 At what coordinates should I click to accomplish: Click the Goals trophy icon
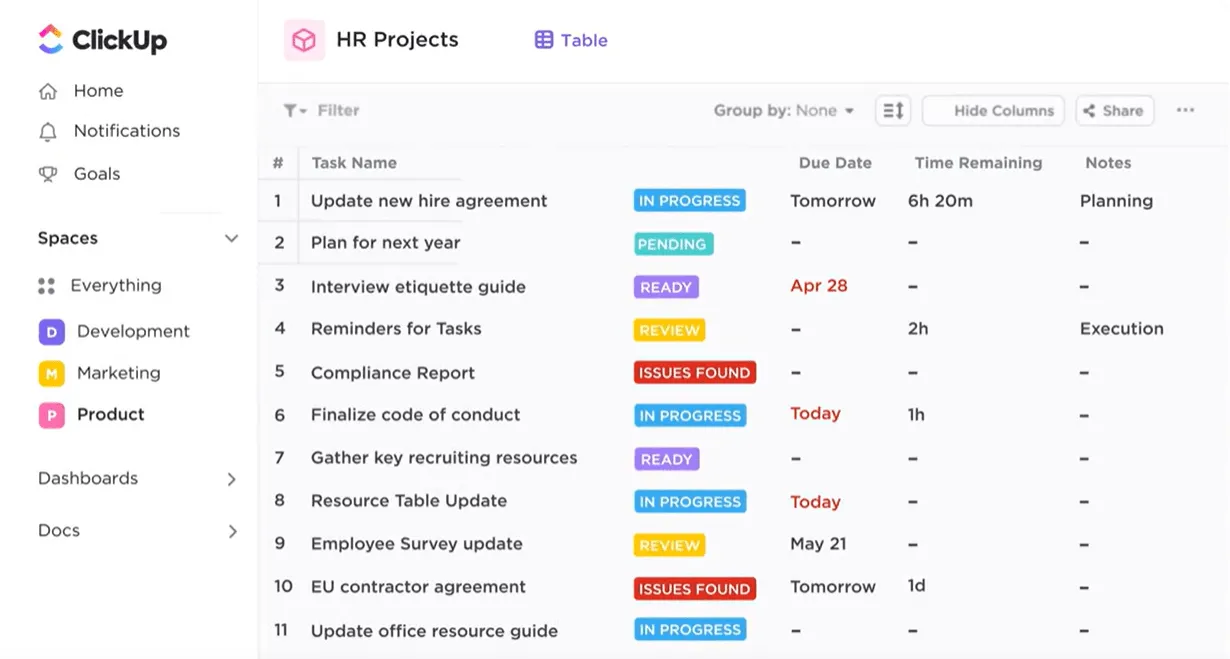pyautogui.click(x=47, y=174)
